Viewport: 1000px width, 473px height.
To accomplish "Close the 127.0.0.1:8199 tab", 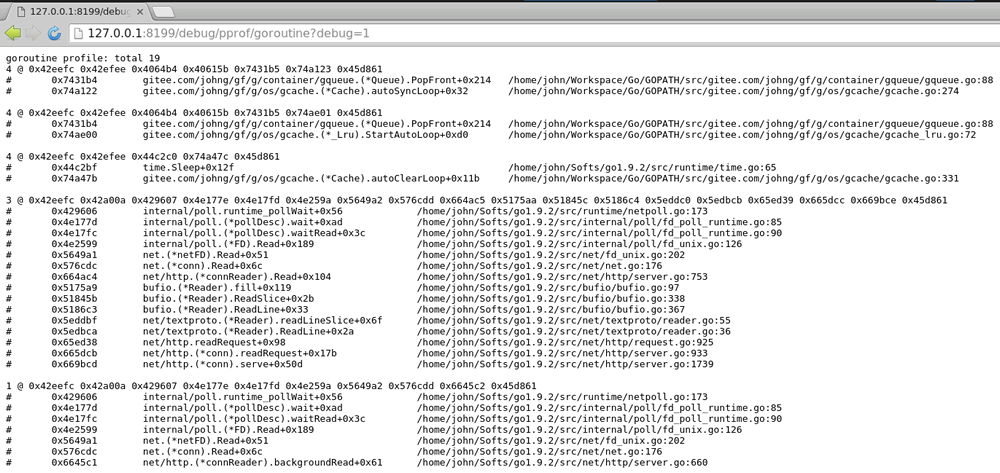I will point(138,10).
